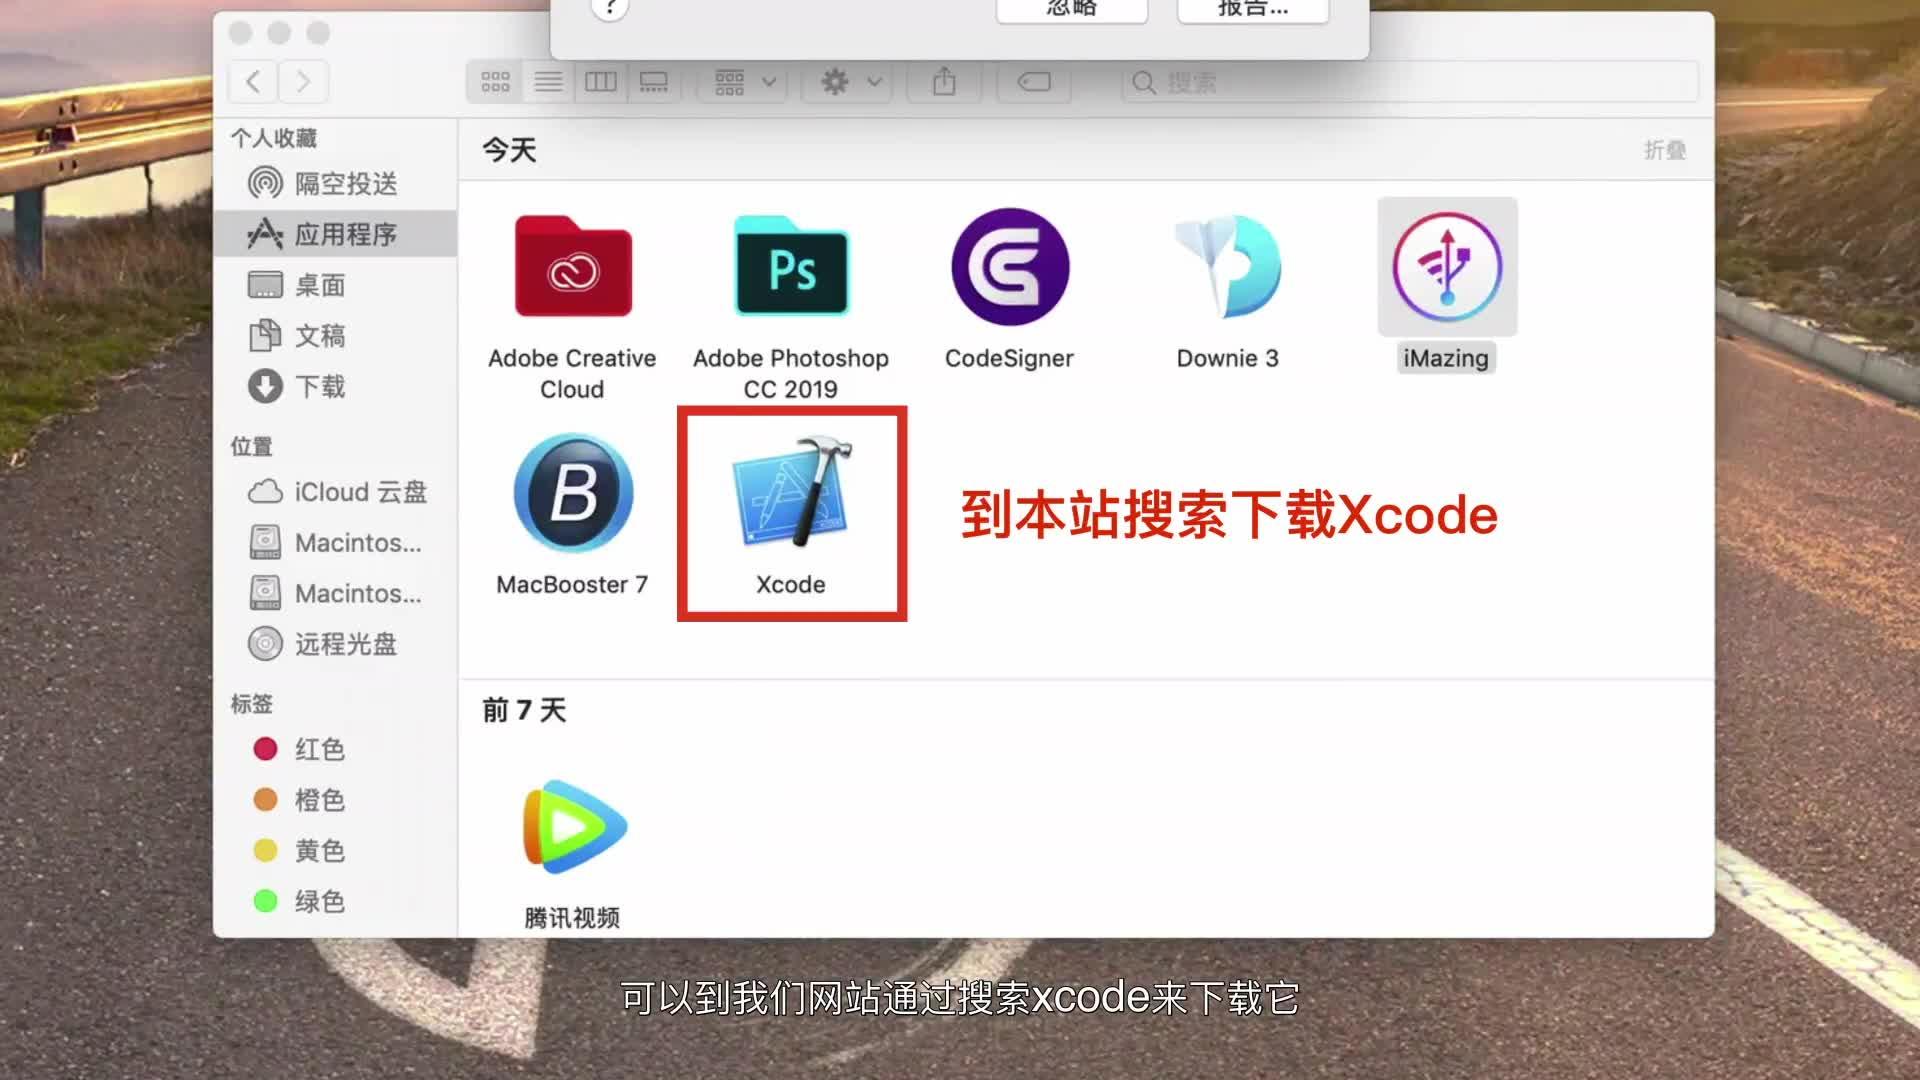Click the 前 7 天 group header
This screenshot has width=1920, height=1080.
tap(525, 710)
